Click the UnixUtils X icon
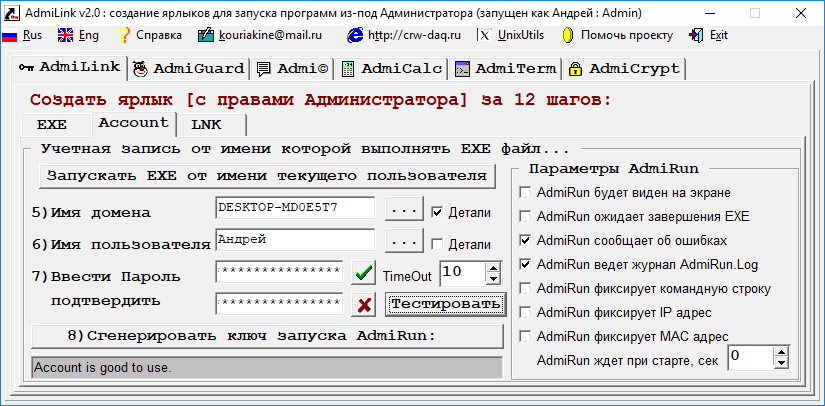825x406 pixels. pos(486,35)
